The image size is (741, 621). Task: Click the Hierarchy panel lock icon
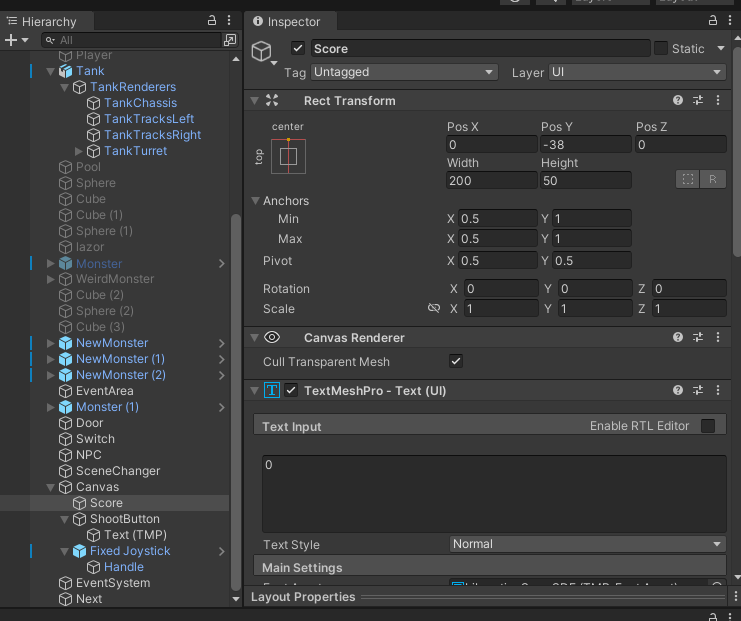[211, 21]
